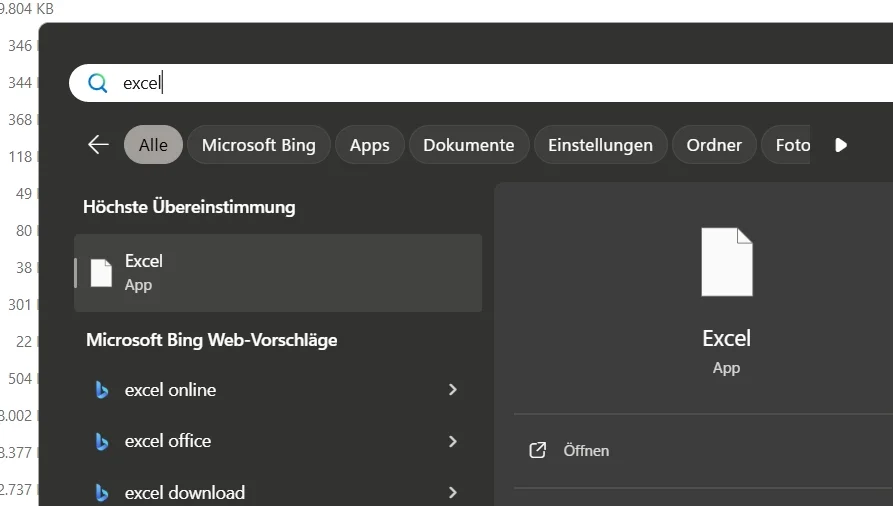893x506 pixels.
Task: Click the value '301' in the background window
Action: [20, 305]
